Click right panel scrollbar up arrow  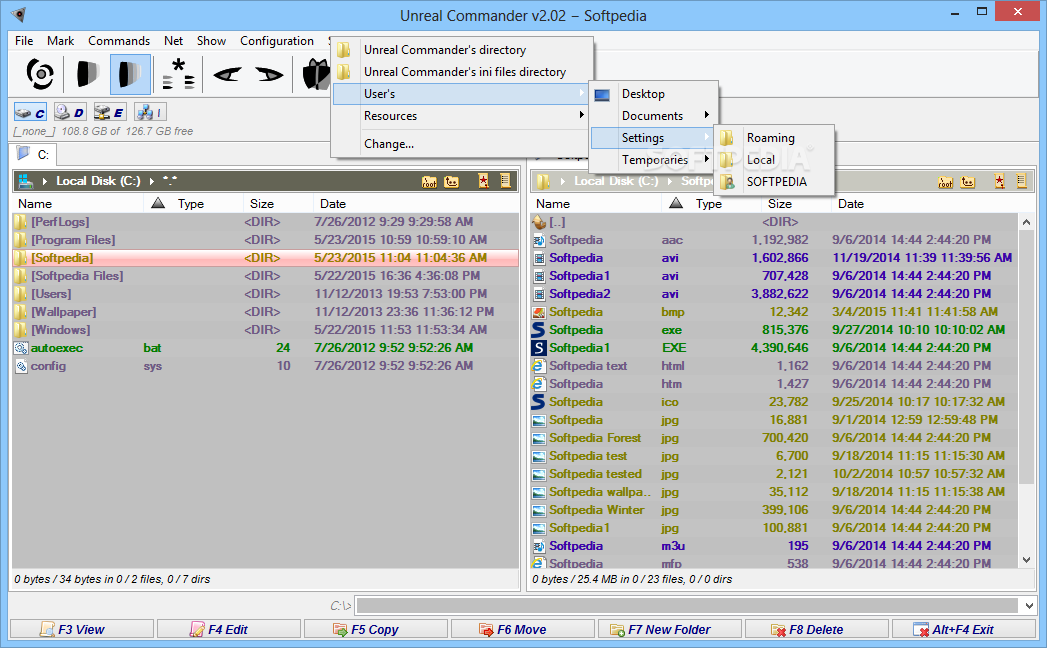(1026, 222)
